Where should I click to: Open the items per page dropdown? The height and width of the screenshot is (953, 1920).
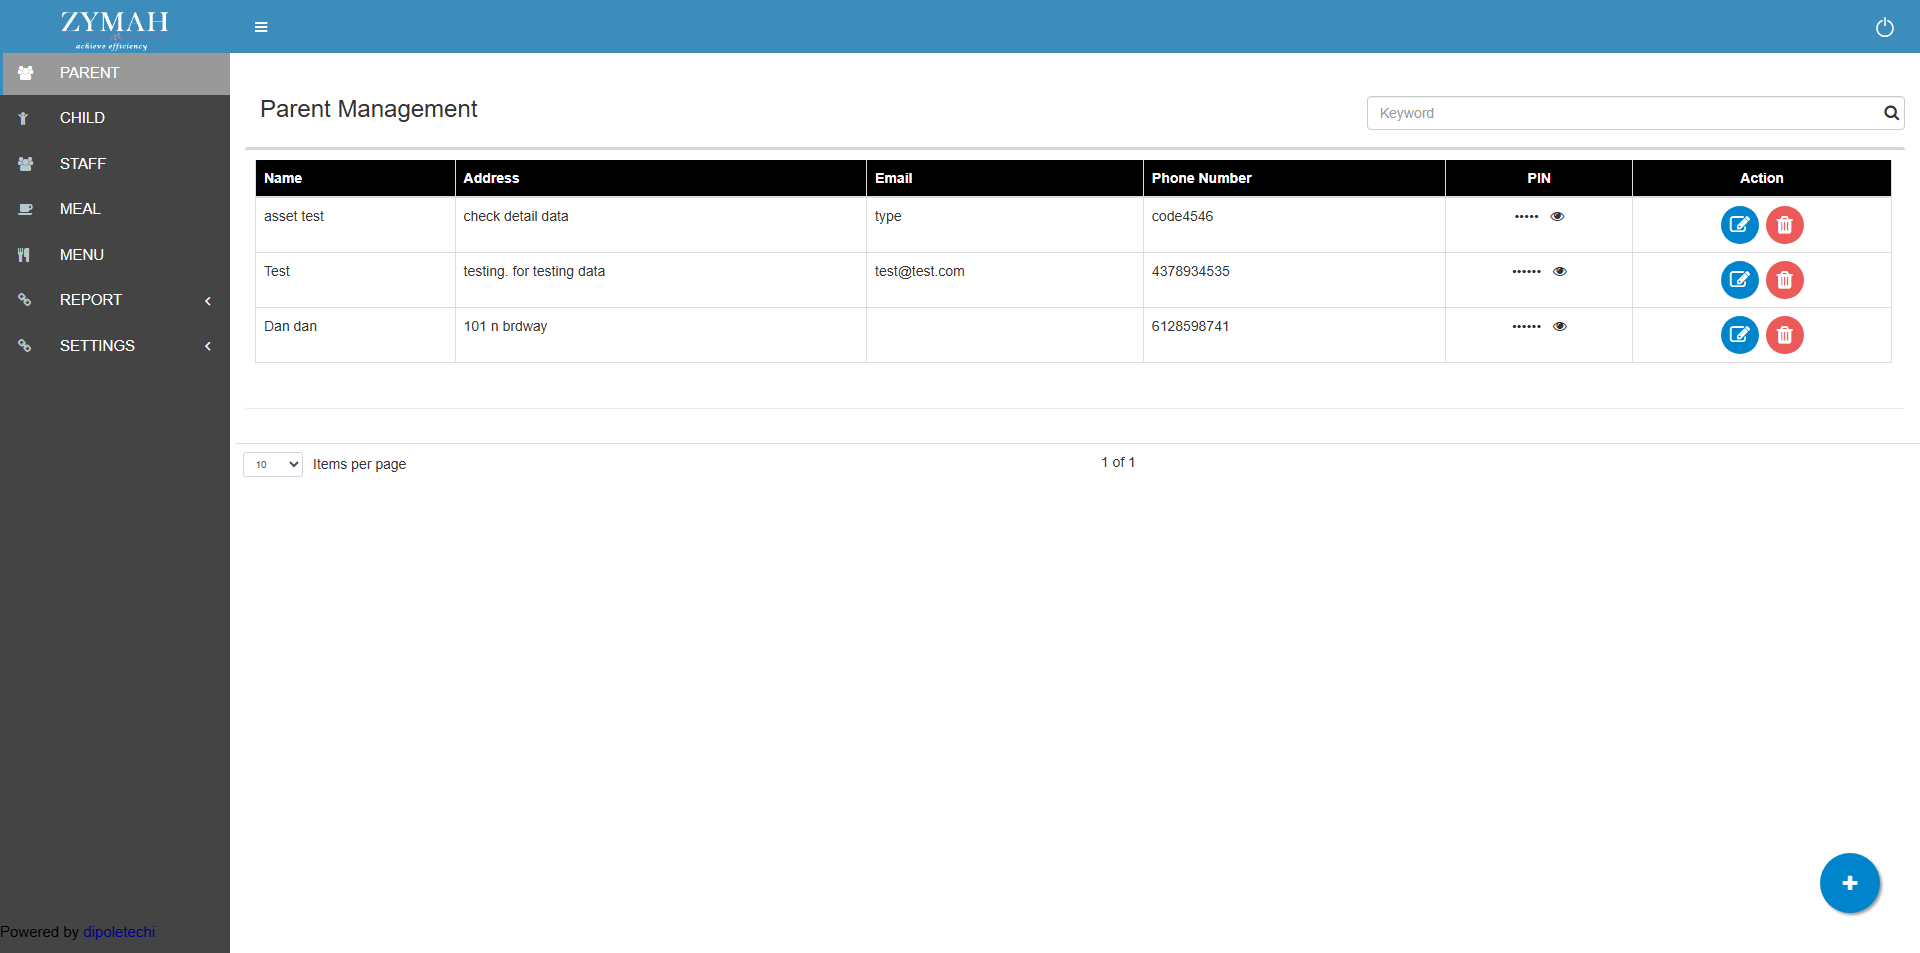click(273, 464)
